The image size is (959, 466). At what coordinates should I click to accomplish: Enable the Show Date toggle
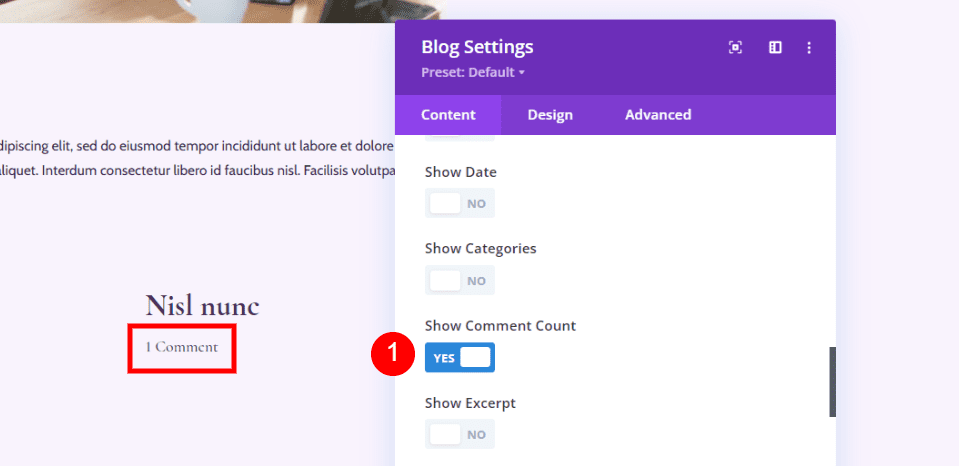coord(460,203)
